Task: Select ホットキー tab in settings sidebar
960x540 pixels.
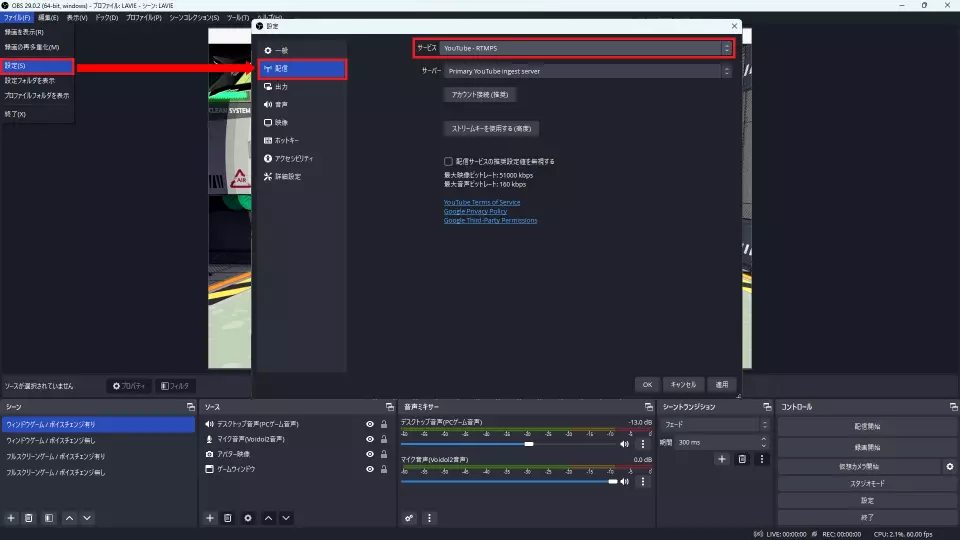Action: (302, 140)
